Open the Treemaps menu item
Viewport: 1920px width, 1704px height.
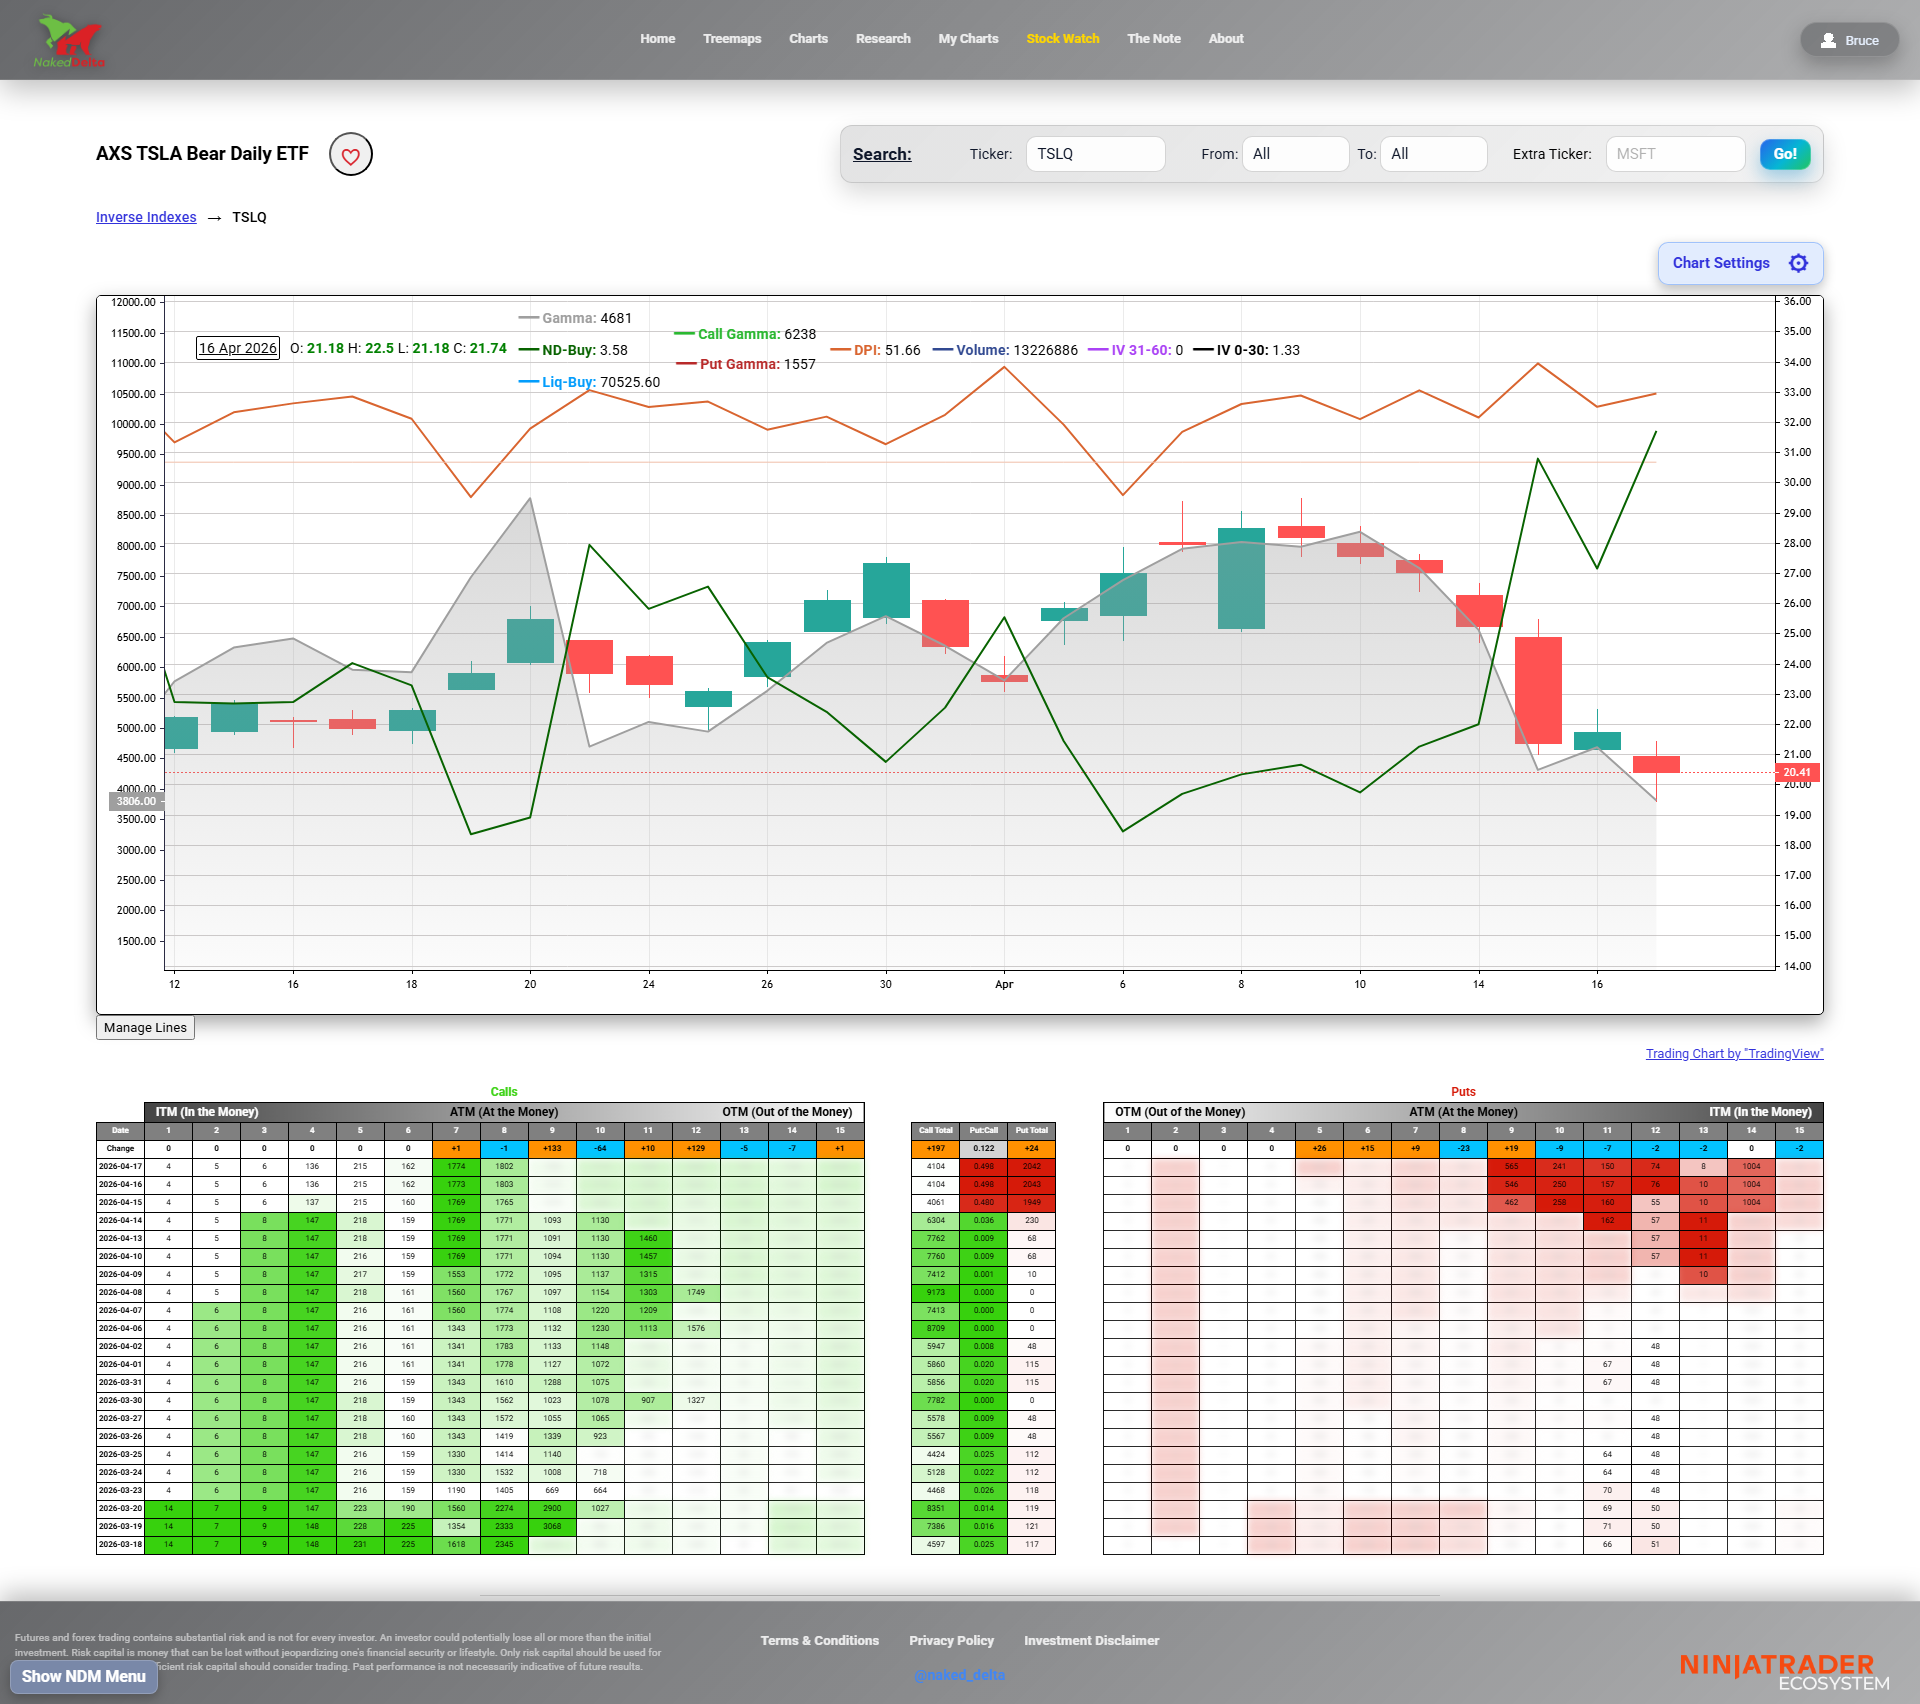[x=732, y=39]
